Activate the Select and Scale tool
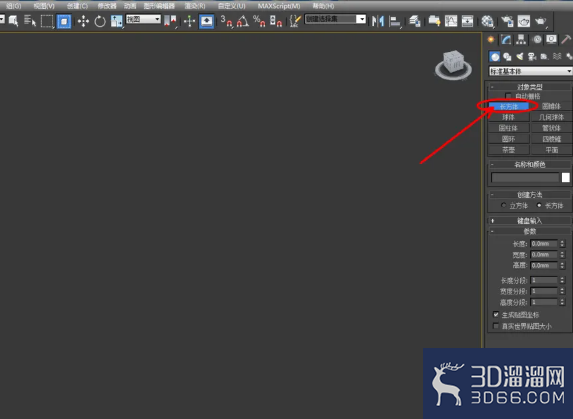 117,21
